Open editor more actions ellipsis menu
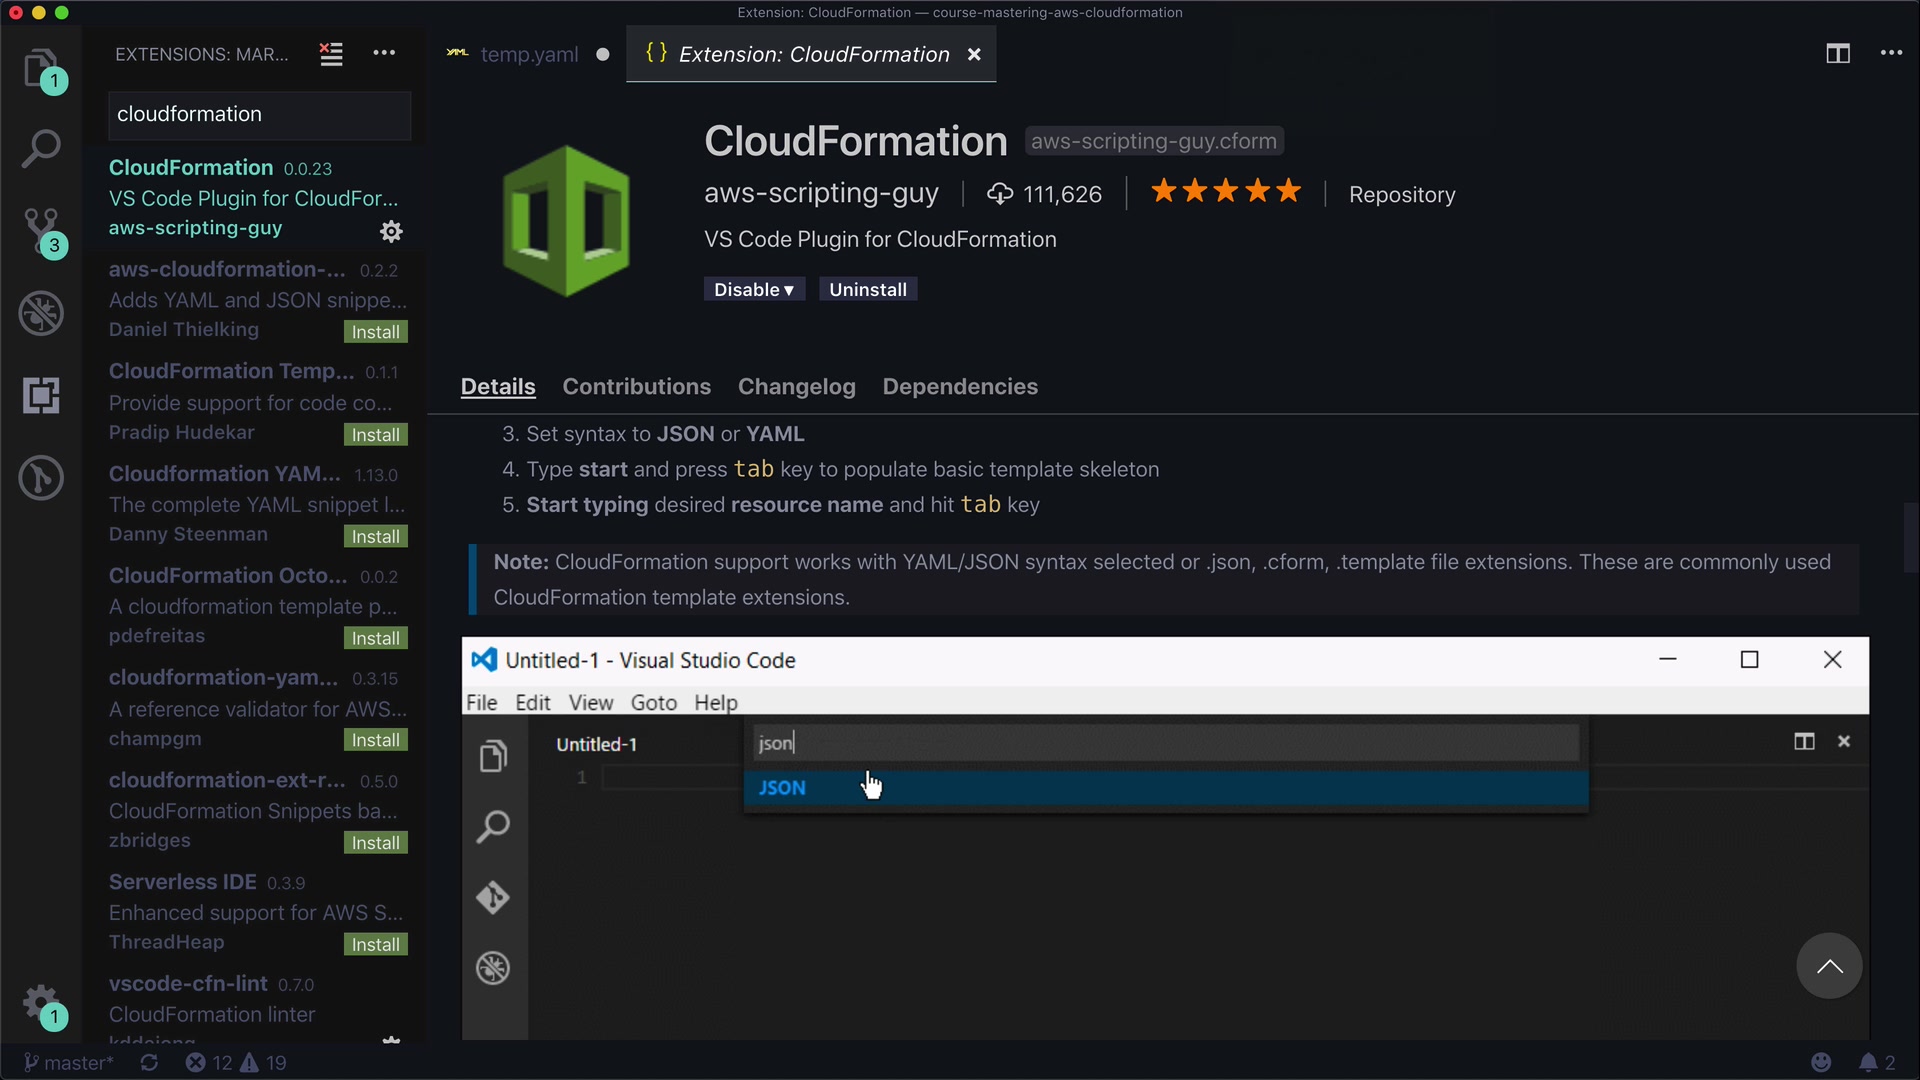Image resolution: width=1920 pixels, height=1080 pixels. (1891, 54)
